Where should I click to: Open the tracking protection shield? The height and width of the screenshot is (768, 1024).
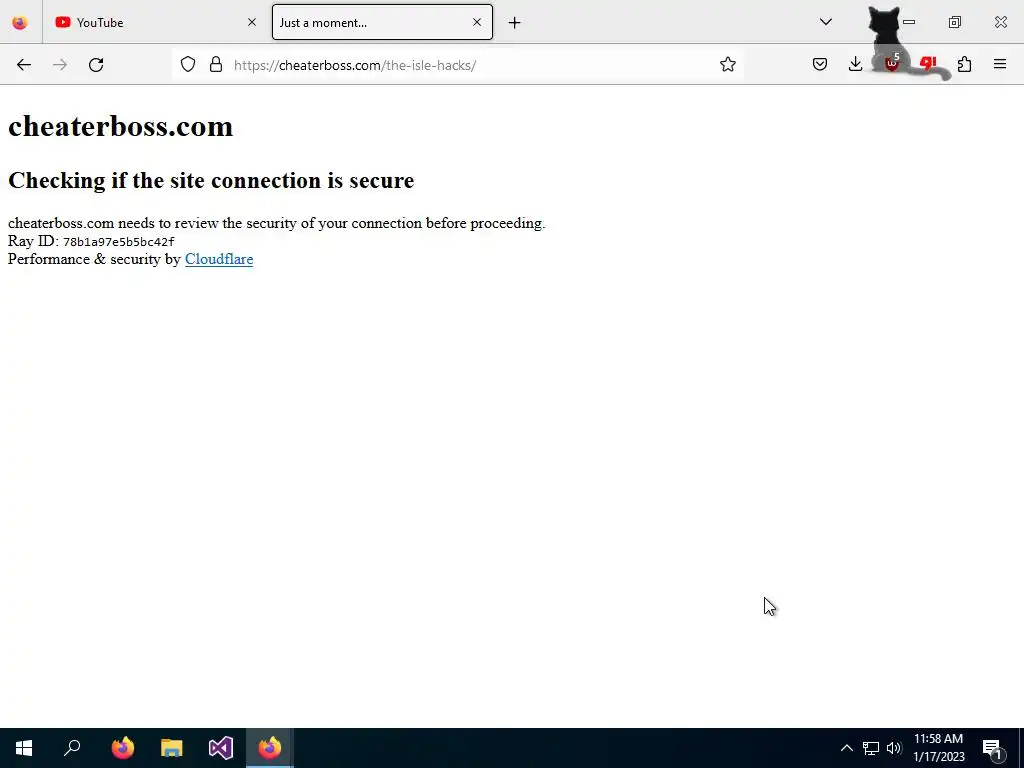tap(188, 65)
